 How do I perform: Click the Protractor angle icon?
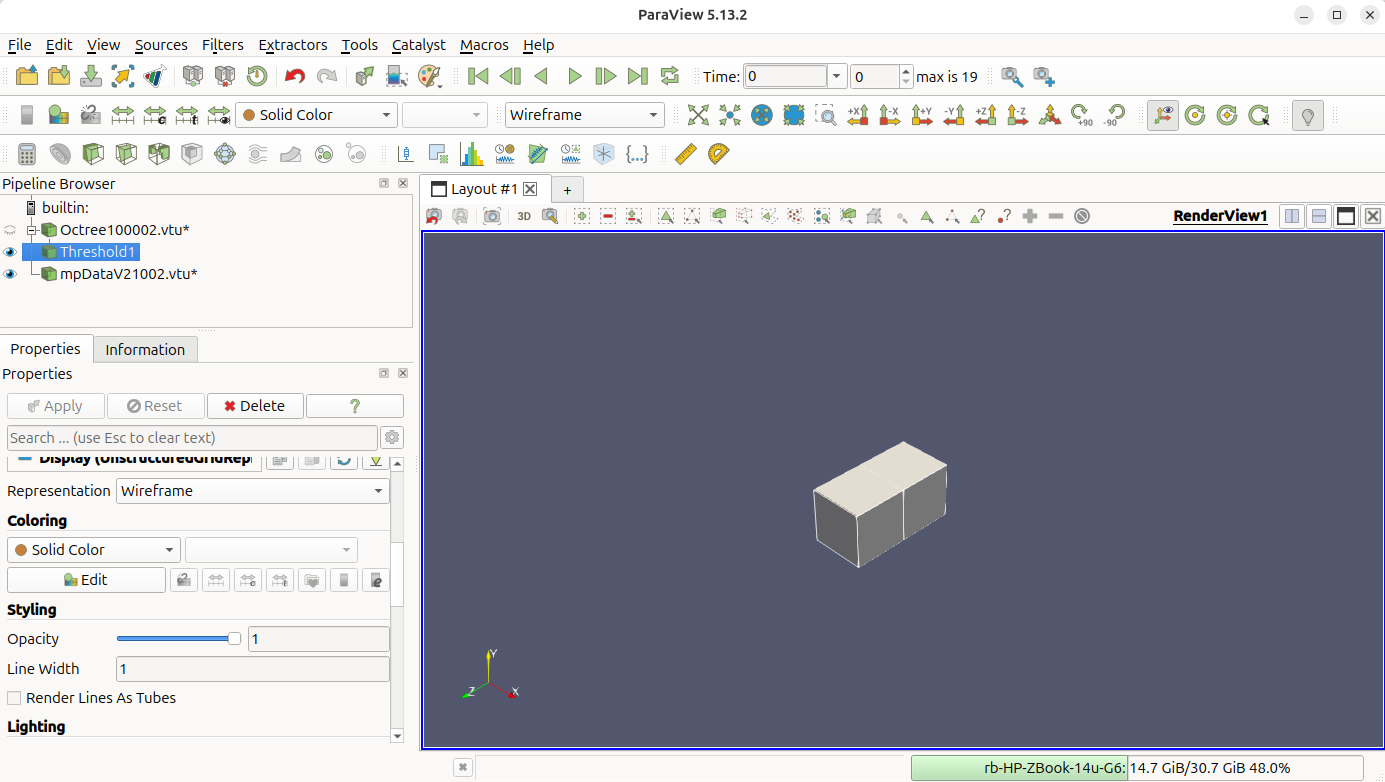point(718,154)
